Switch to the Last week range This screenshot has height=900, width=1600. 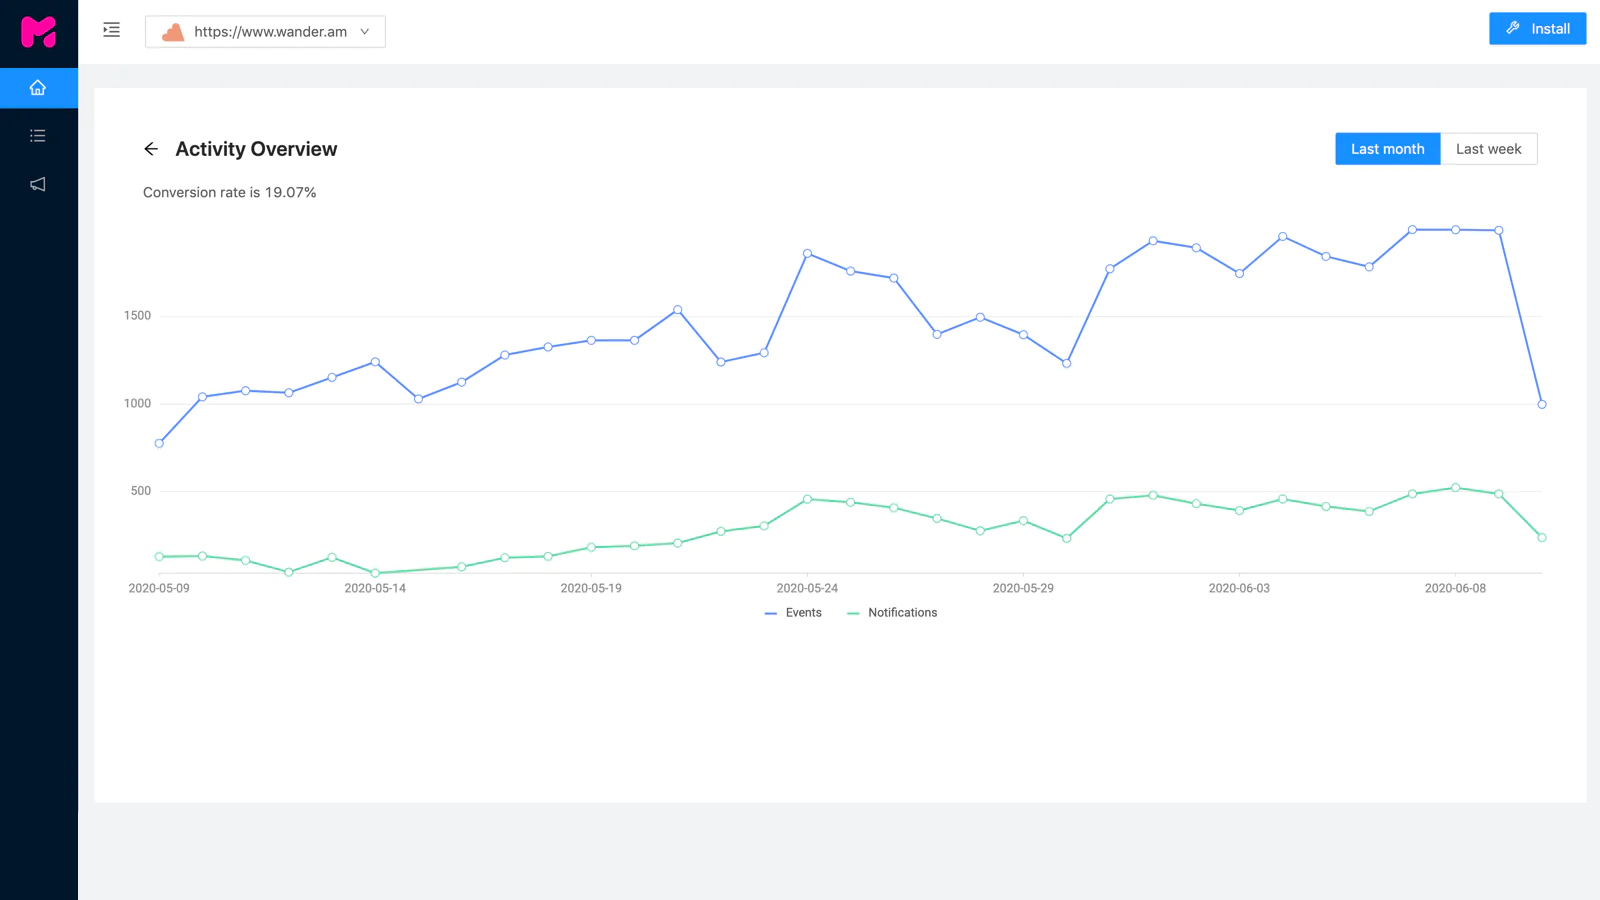tap(1488, 149)
